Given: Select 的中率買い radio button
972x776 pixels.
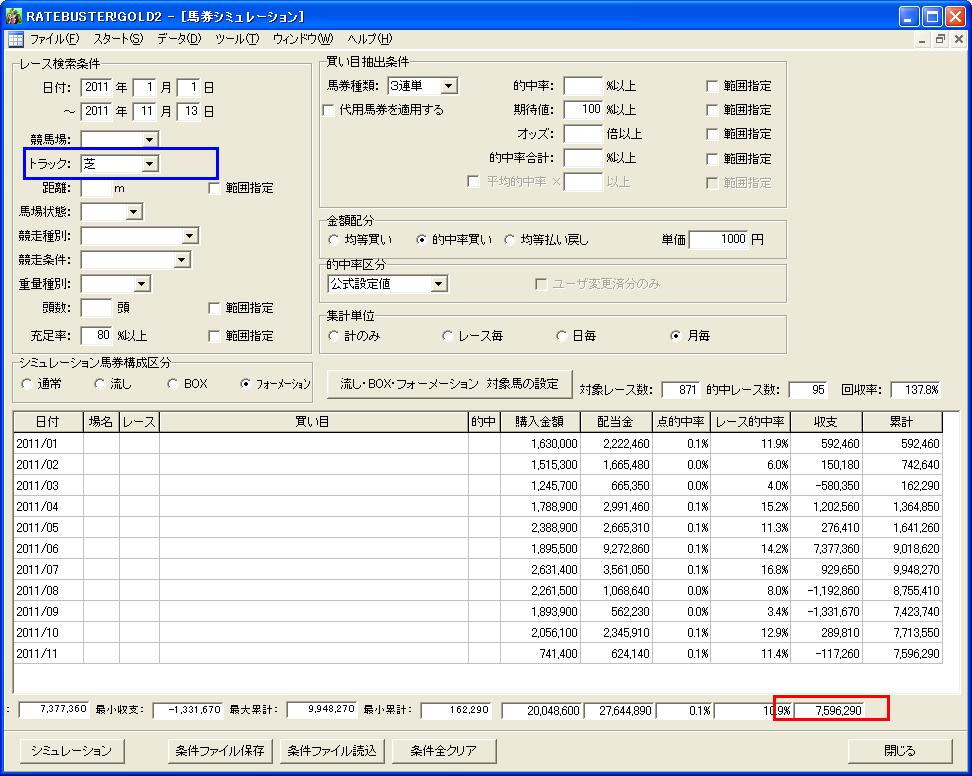Looking at the screenshot, I should coord(422,239).
